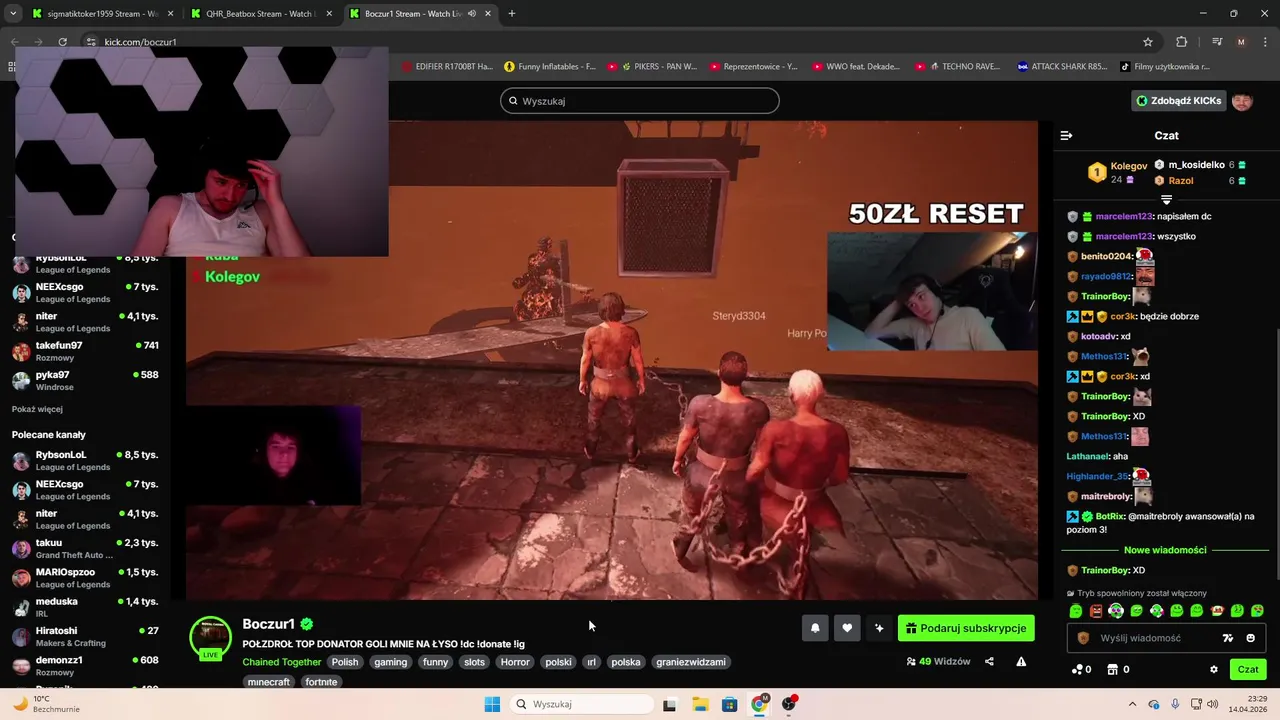Open chat settings gear icon
This screenshot has height=720, width=1280.
coord(1214,669)
